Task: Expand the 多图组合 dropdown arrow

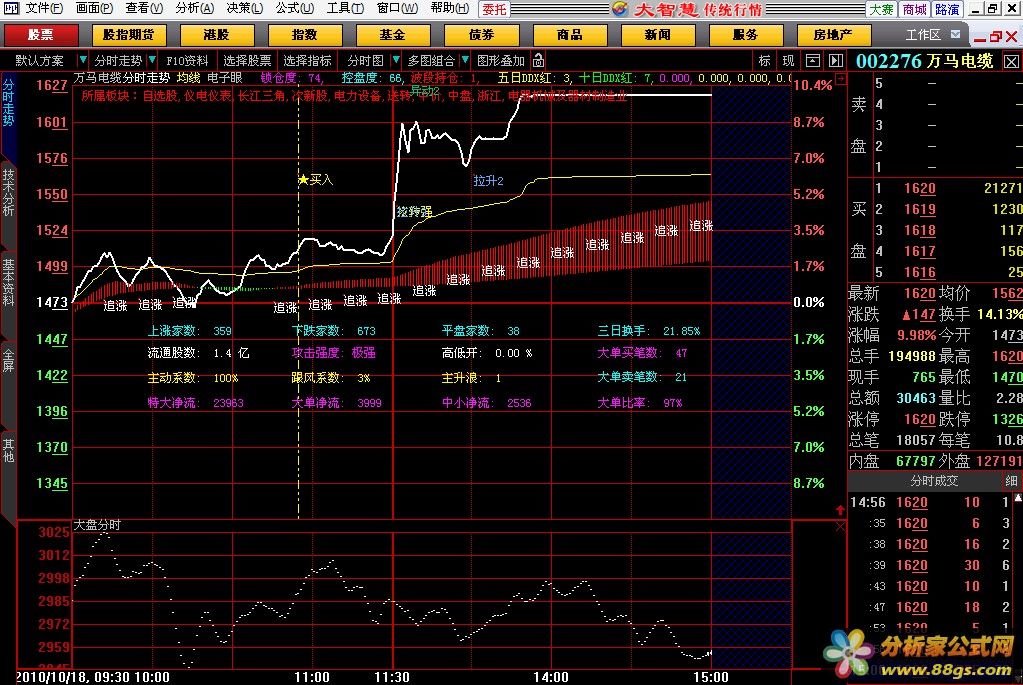Action: point(465,60)
